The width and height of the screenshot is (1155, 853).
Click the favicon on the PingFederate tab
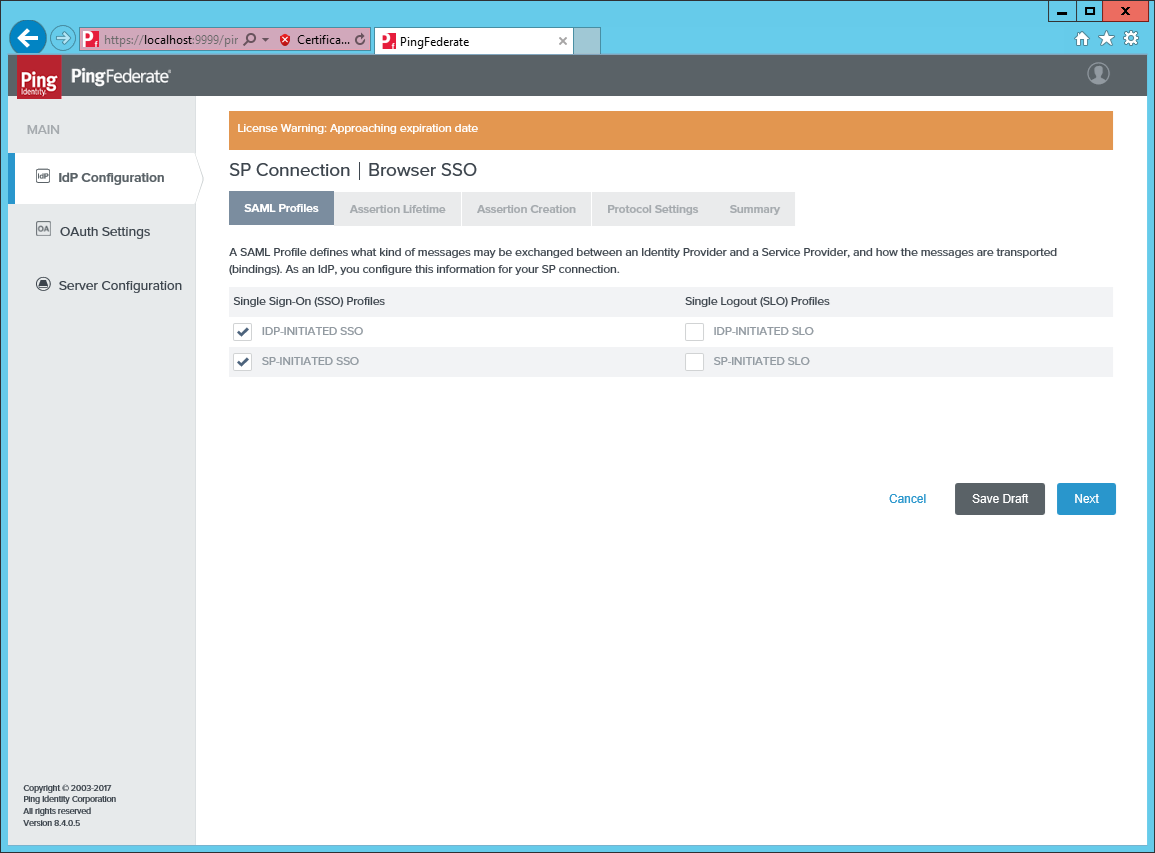pos(389,41)
